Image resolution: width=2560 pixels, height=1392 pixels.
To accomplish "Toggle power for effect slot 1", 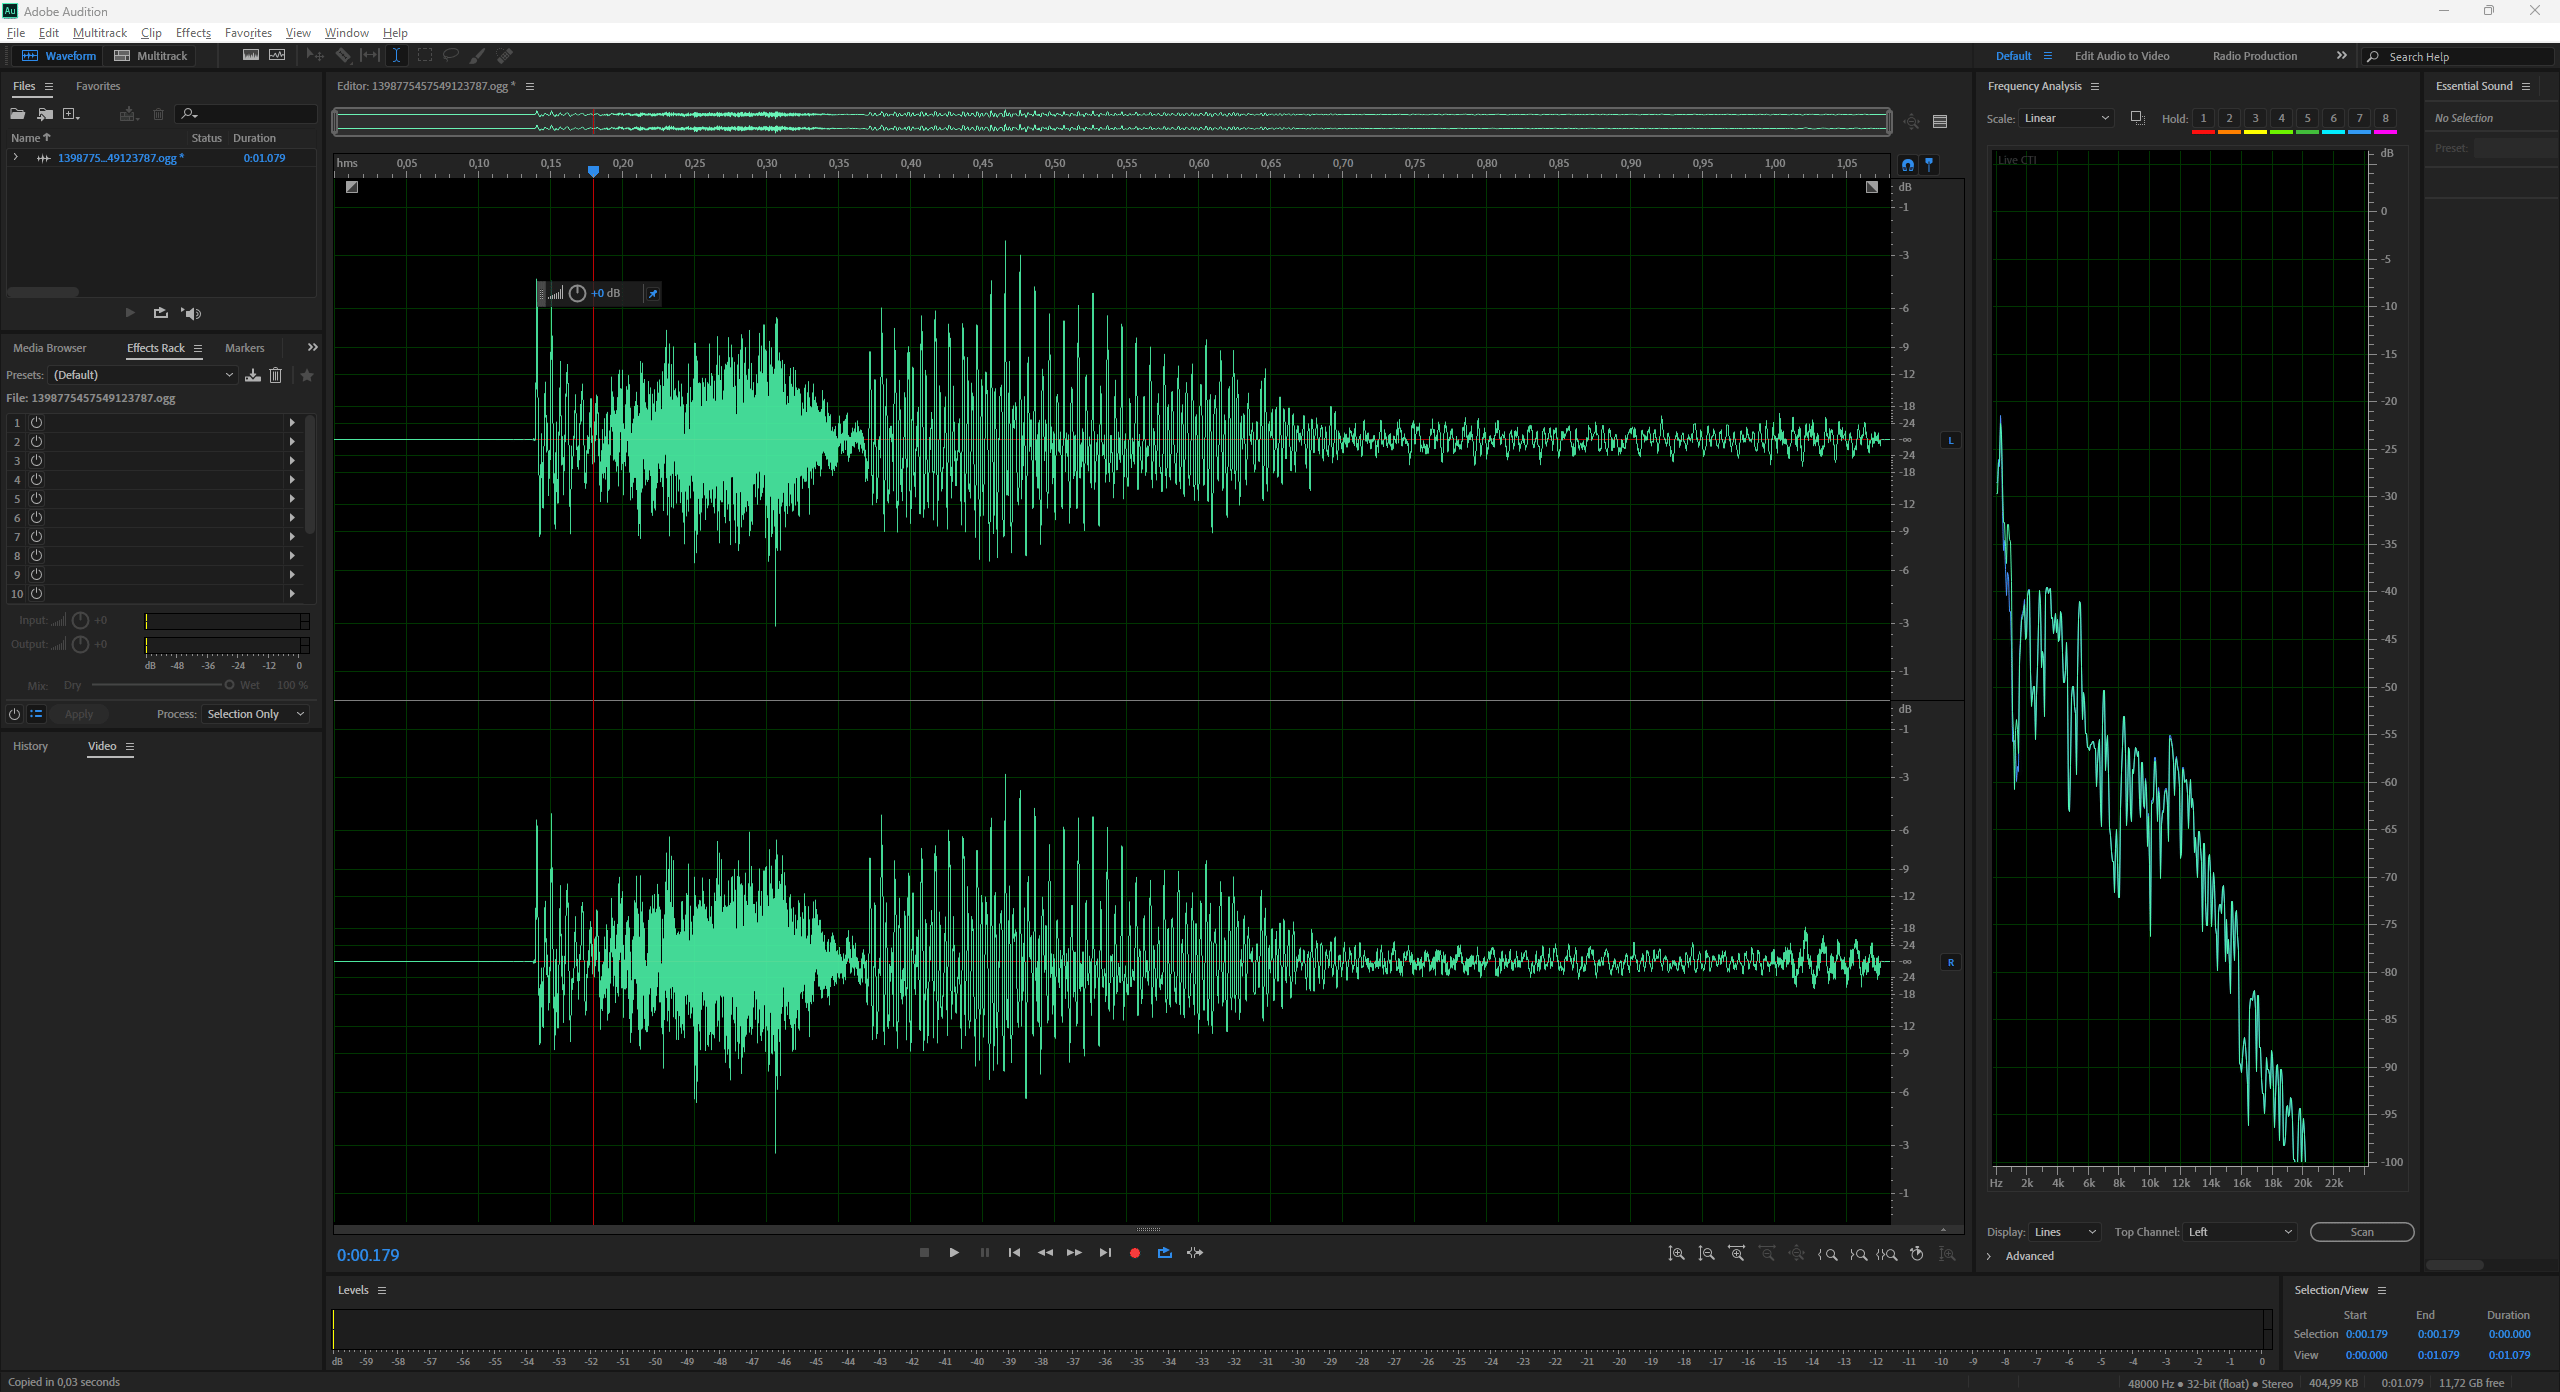I will (x=36, y=423).
